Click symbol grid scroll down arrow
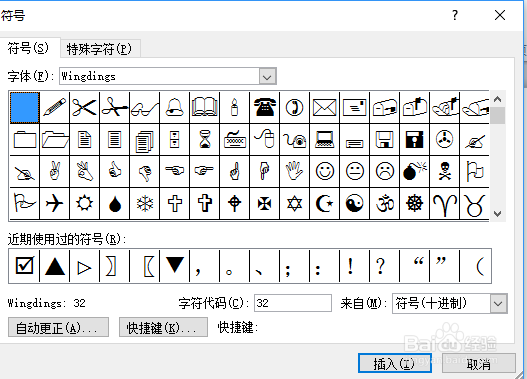Viewport: 527px width, 379px height. tap(498, 213)
